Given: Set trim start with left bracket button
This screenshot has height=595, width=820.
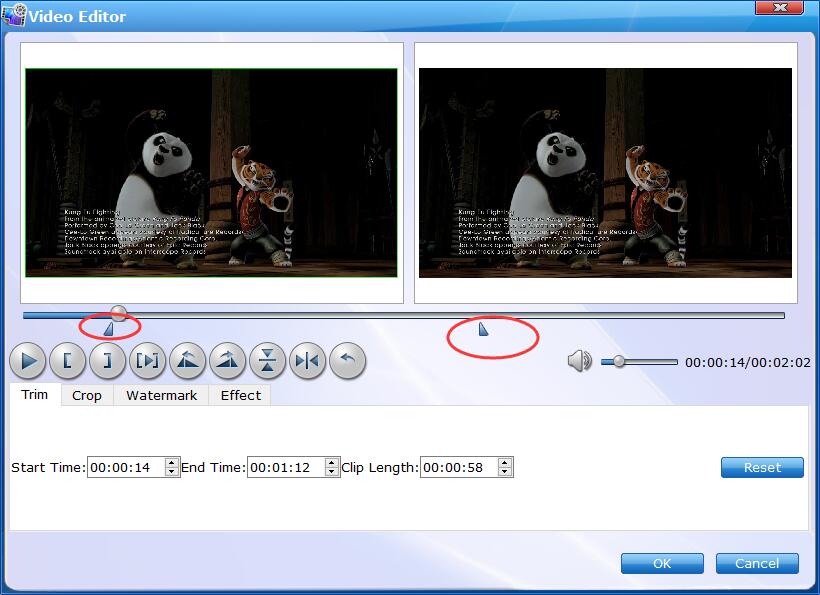Looking at the screenshot, I should [67, 361].
